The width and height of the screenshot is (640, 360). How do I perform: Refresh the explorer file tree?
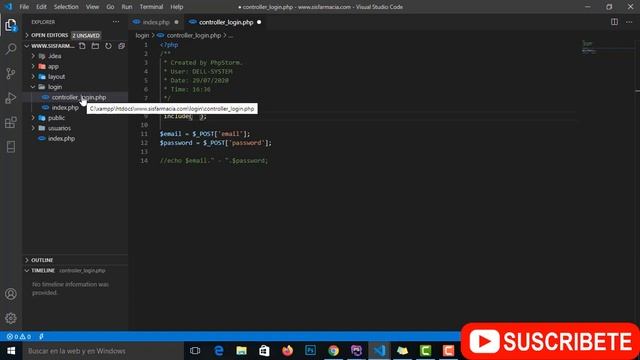click(x=108, y=46)
